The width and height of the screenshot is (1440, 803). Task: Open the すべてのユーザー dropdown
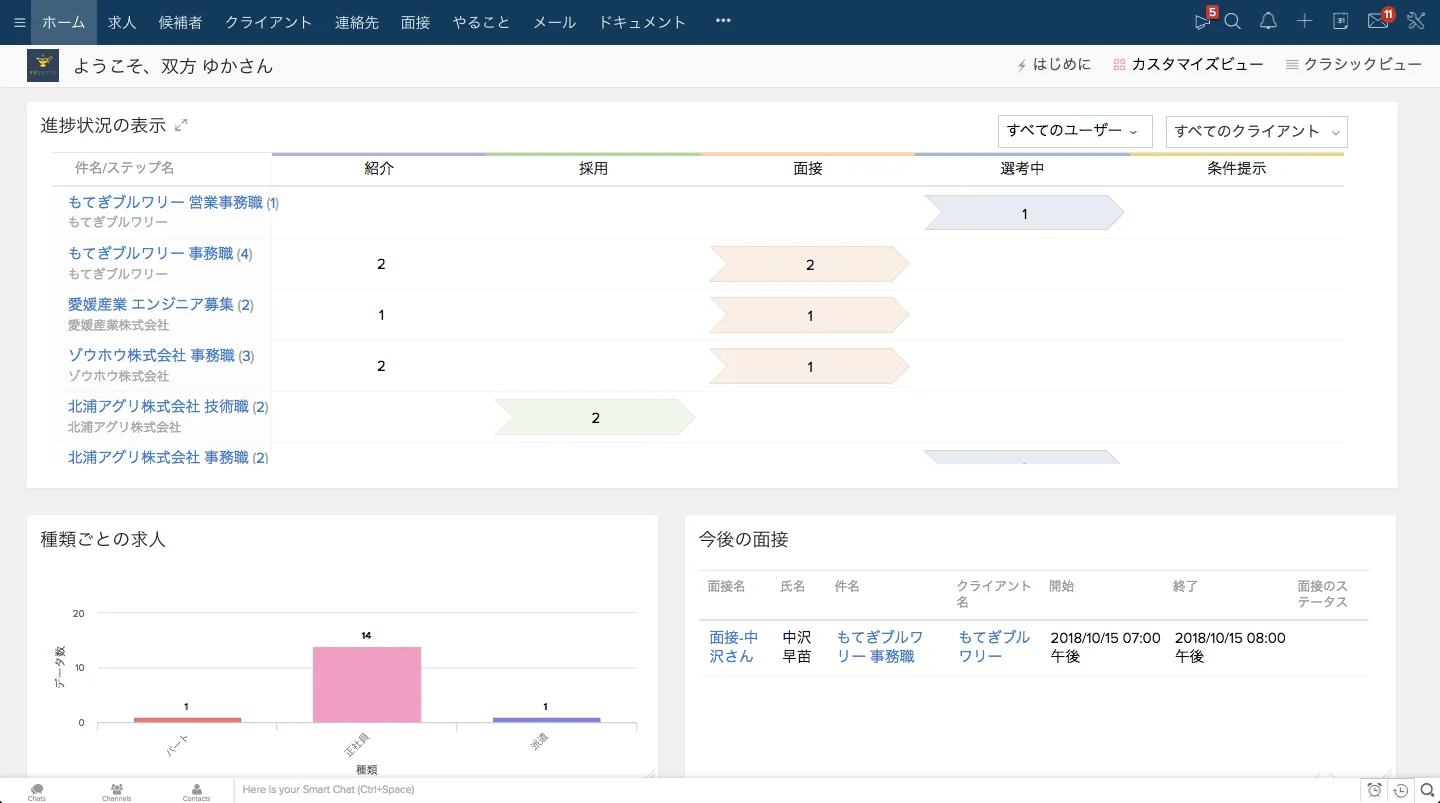[1074, 131]
